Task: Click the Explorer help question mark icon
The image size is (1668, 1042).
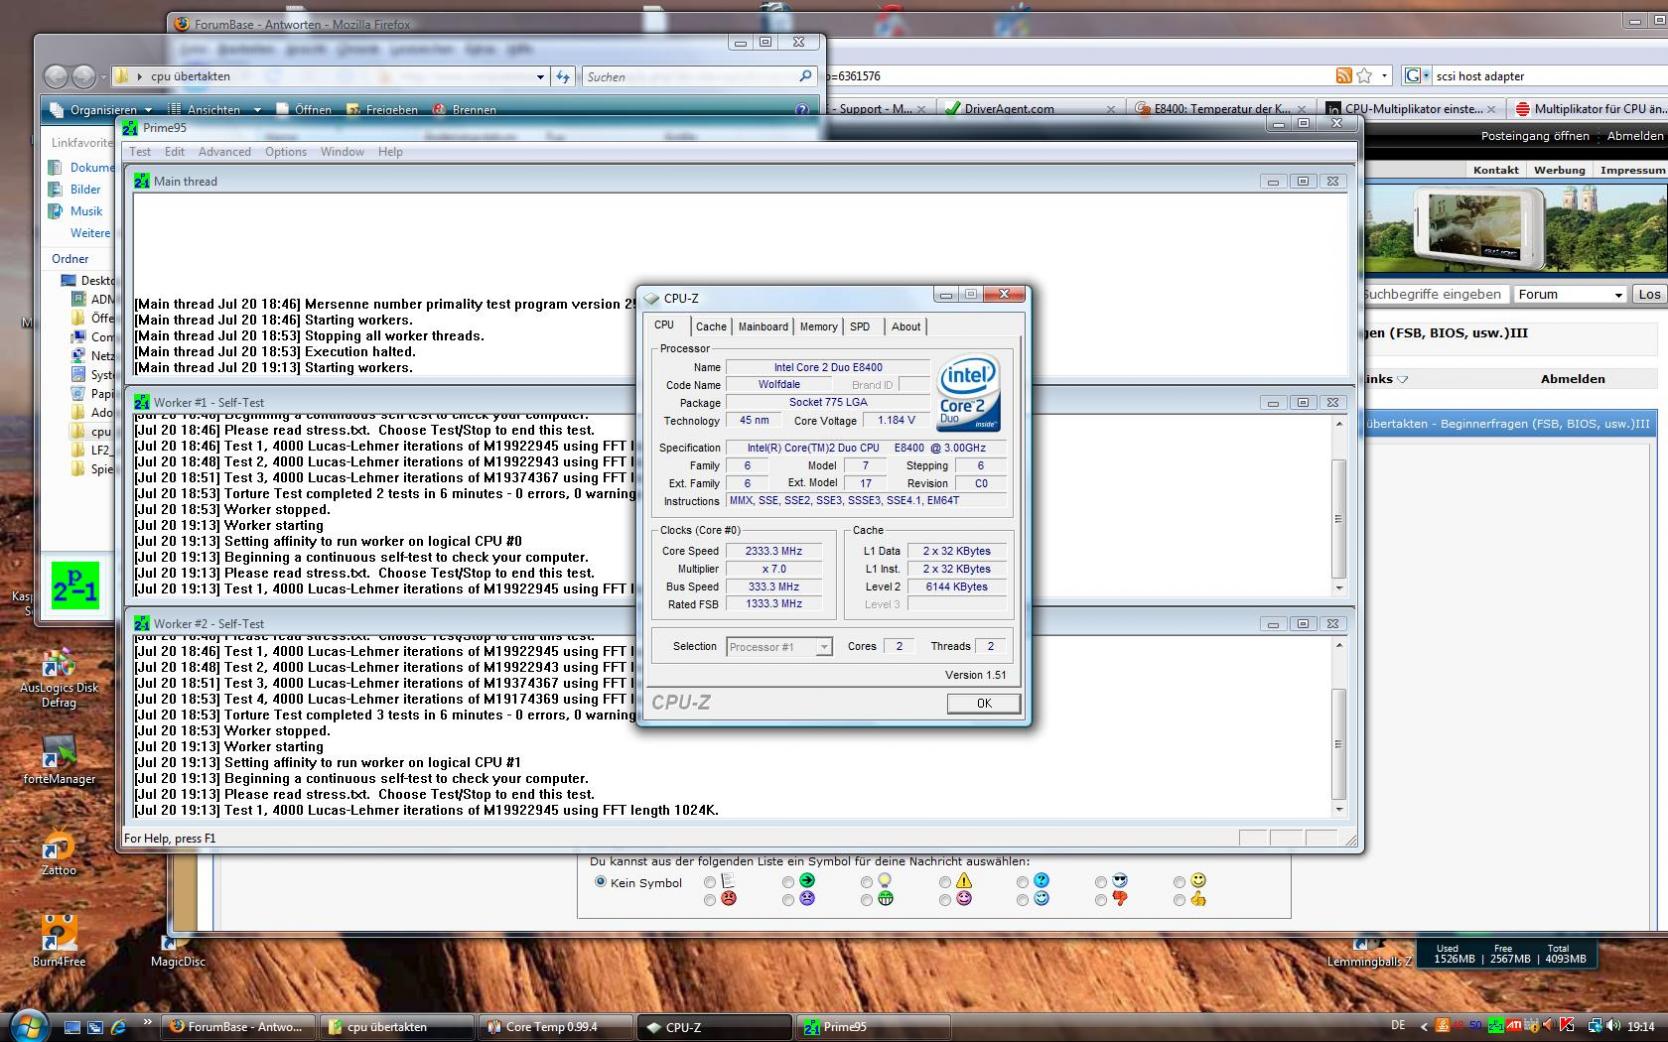Action: (801, 110)
